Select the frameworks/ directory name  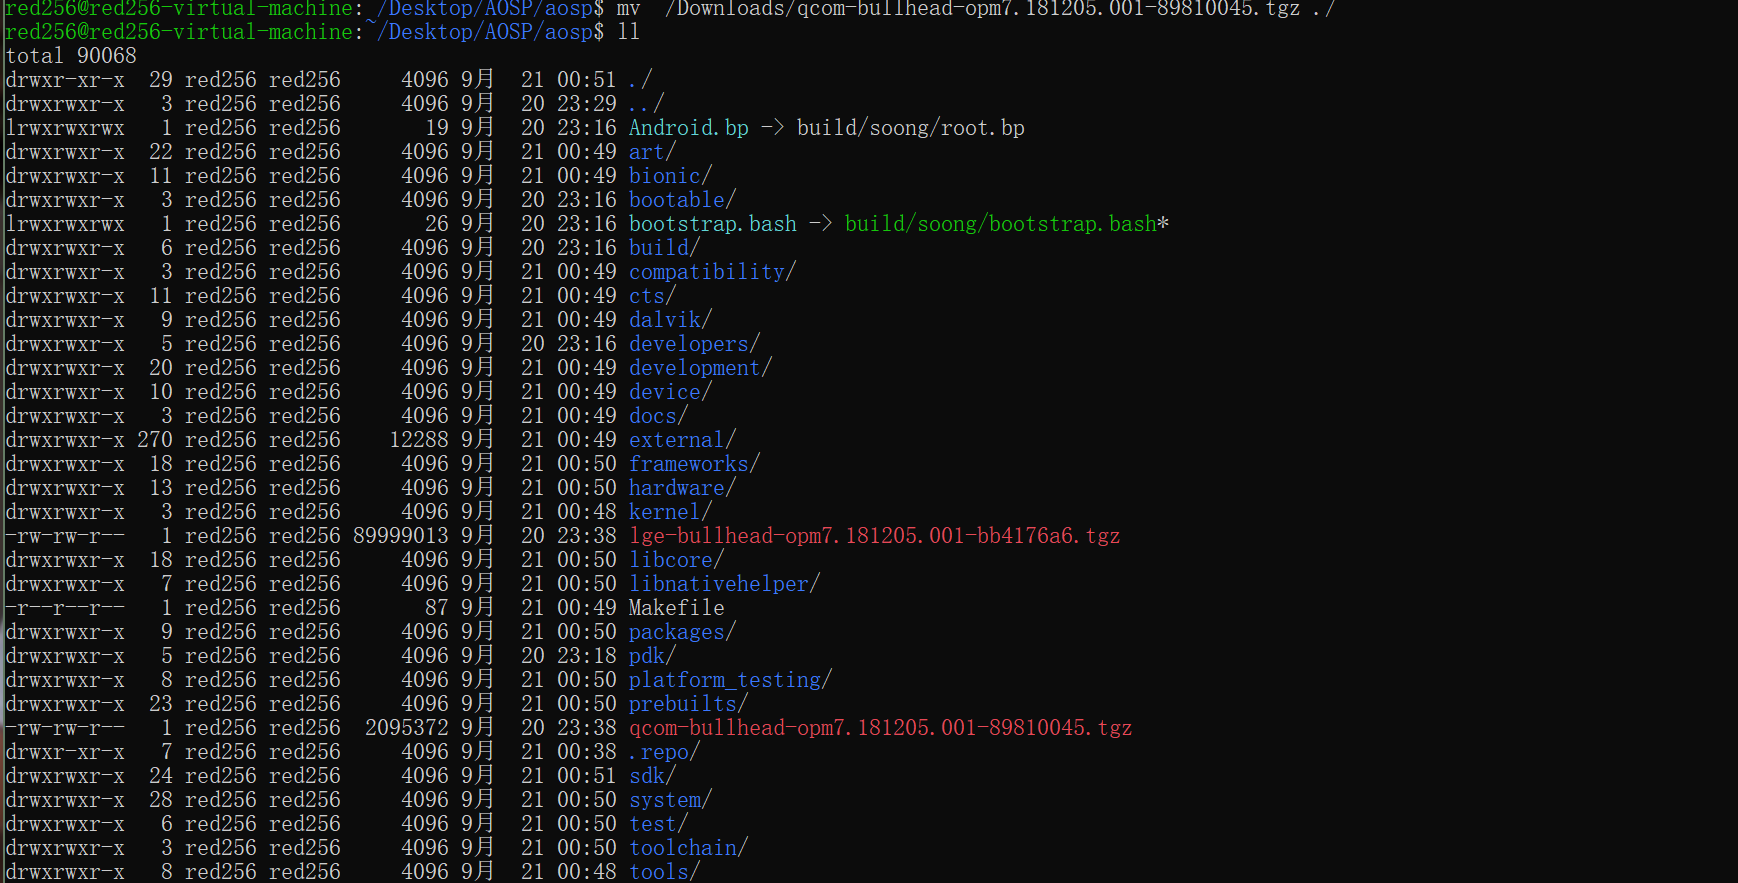[694, 464]
